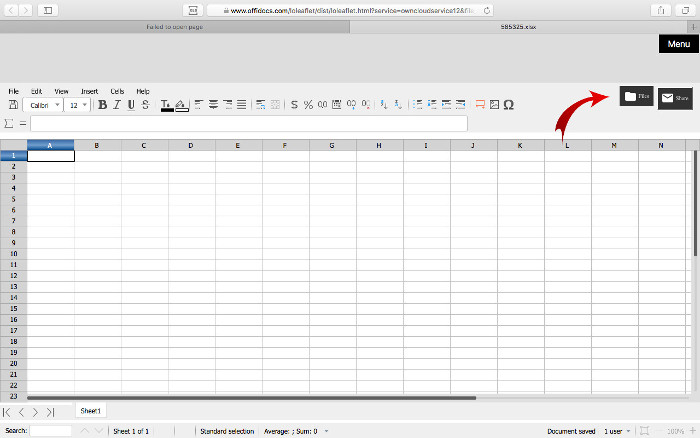Format cell as currency
Screen dimensions: 700x438
coord(294,105)
